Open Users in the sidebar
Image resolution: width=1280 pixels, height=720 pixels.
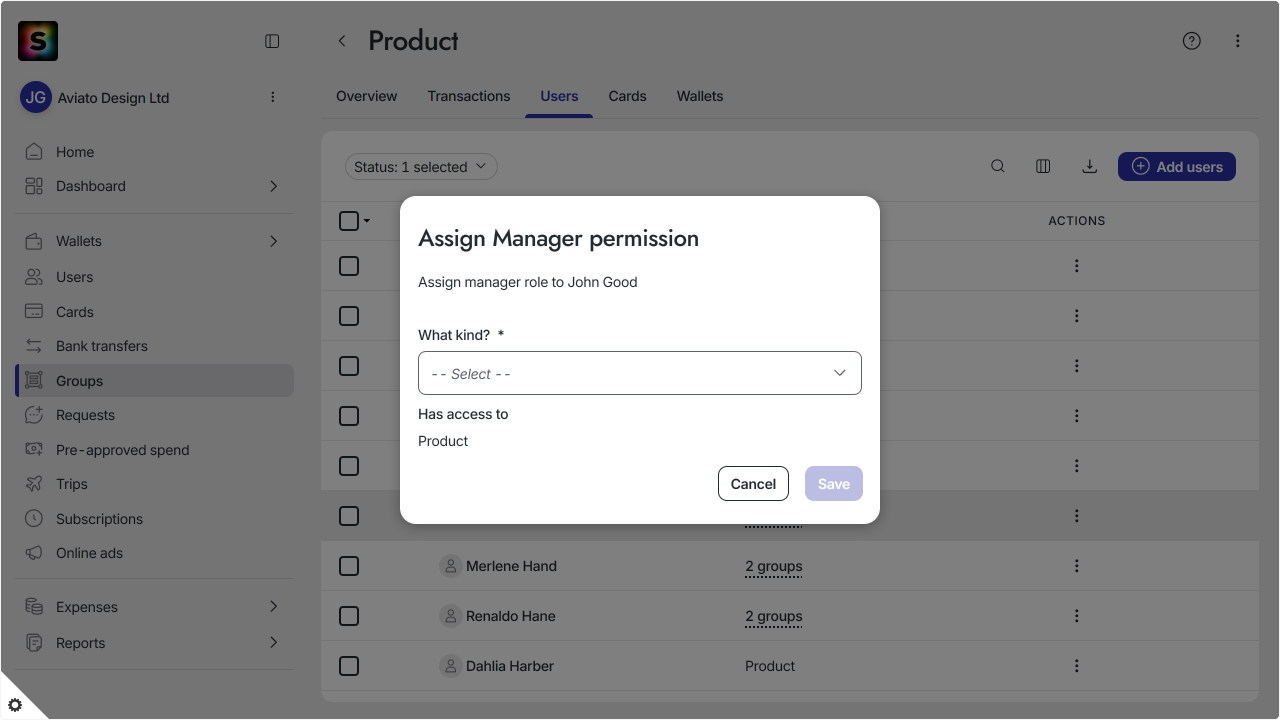pos(155,277)
